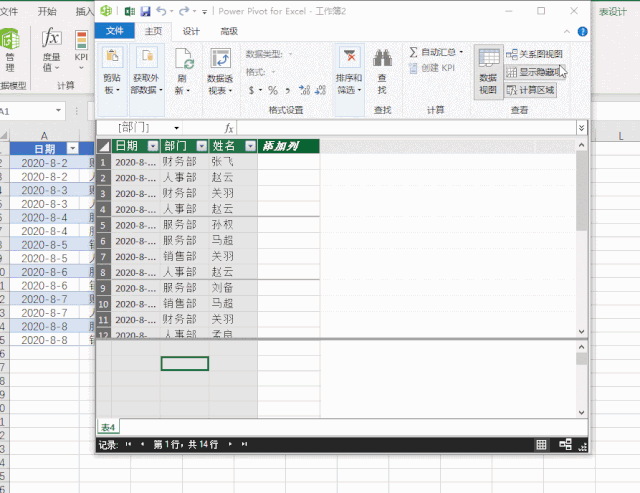Open filter dropdown on 部门 column
Image resolution: width=640 pixels, height=493 pixels.
(x=201, y=146)
